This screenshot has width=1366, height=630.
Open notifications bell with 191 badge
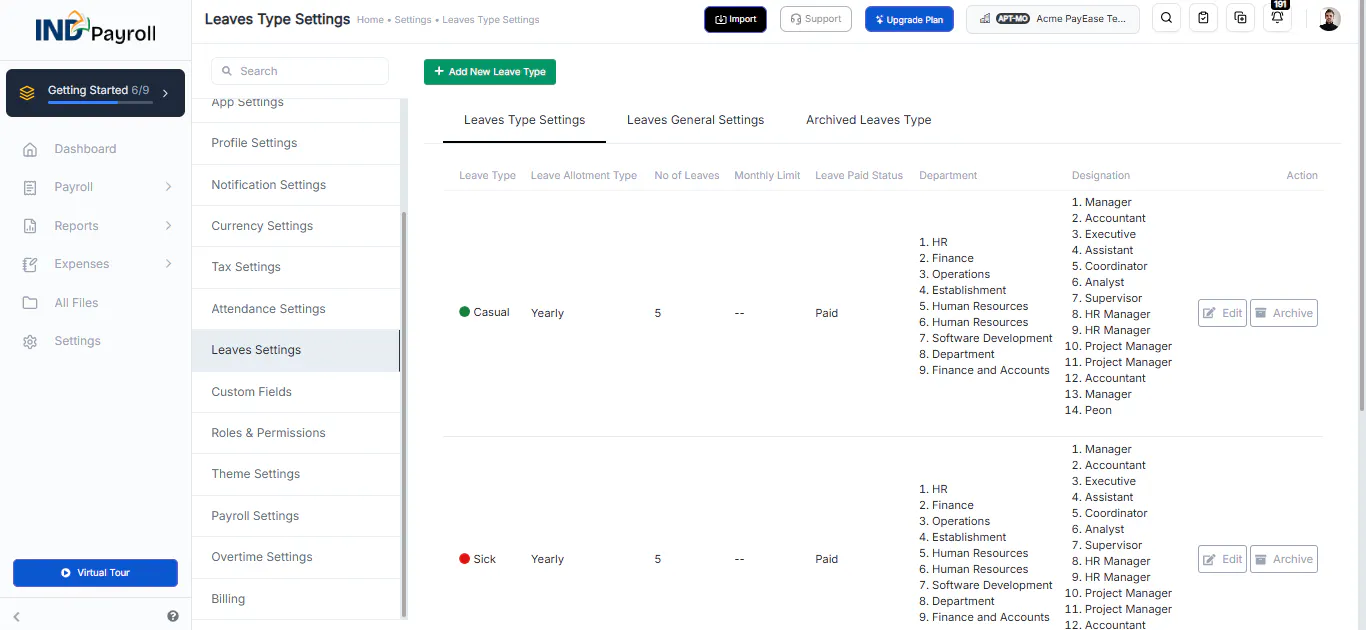click(x=1278, y=18)
